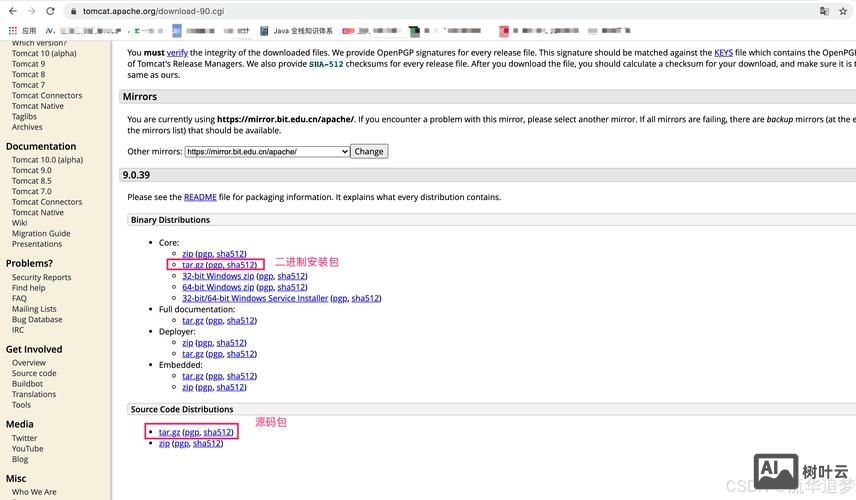Reload the page with the refresh icon

coord(50,11)
